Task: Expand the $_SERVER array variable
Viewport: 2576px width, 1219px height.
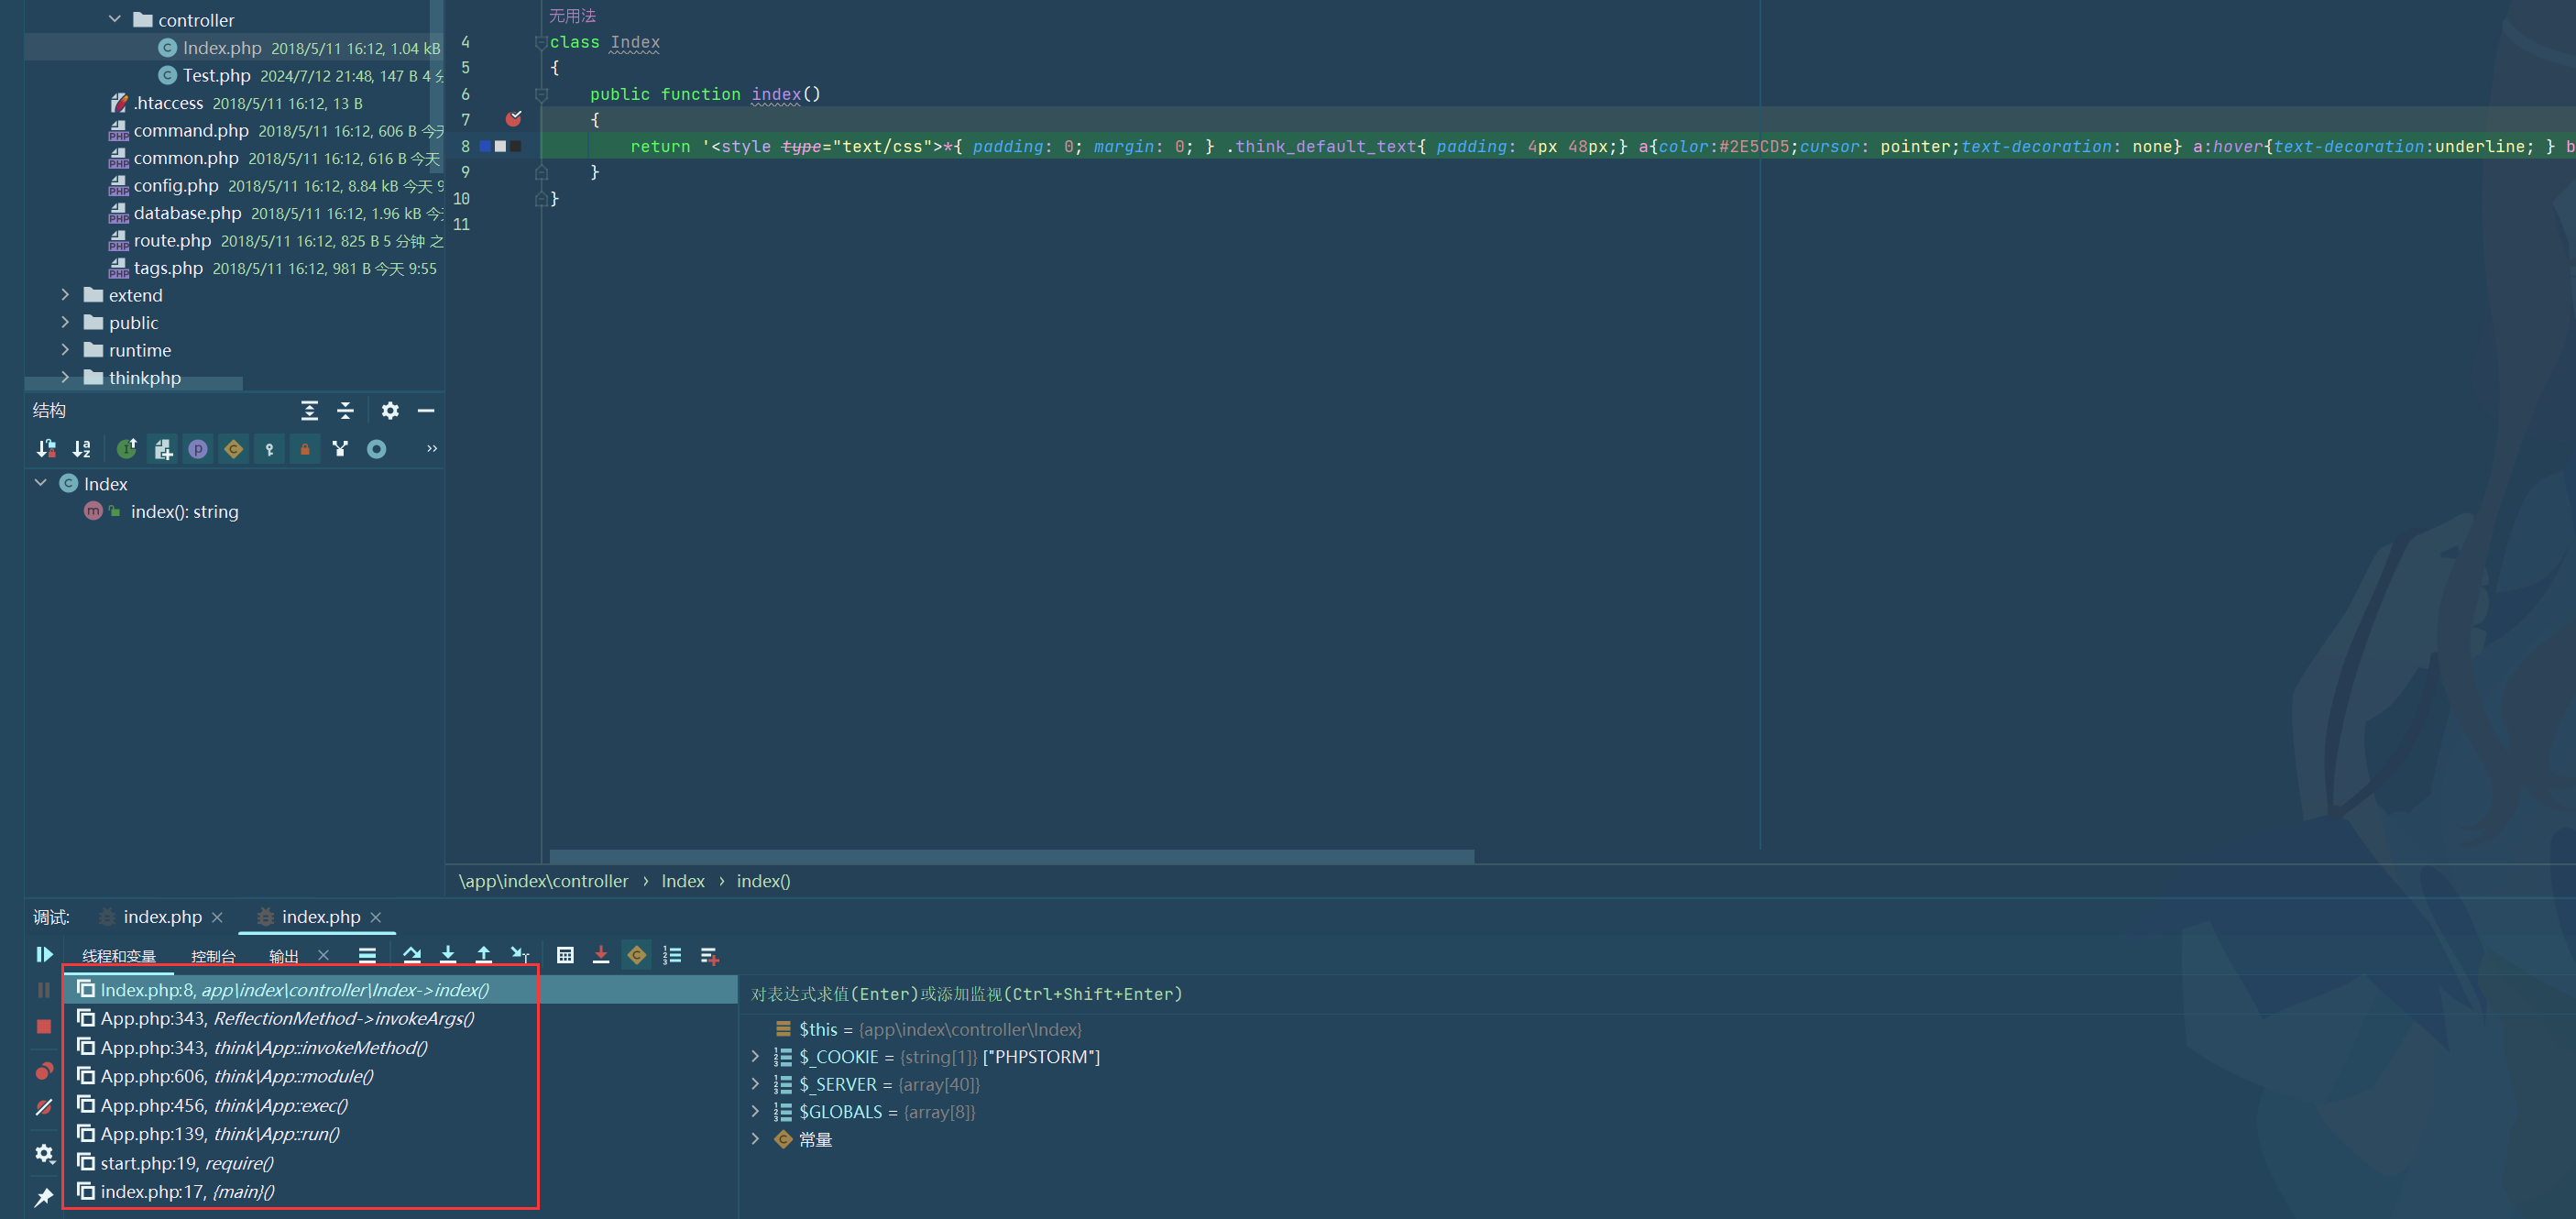Action: [756, 1084]
